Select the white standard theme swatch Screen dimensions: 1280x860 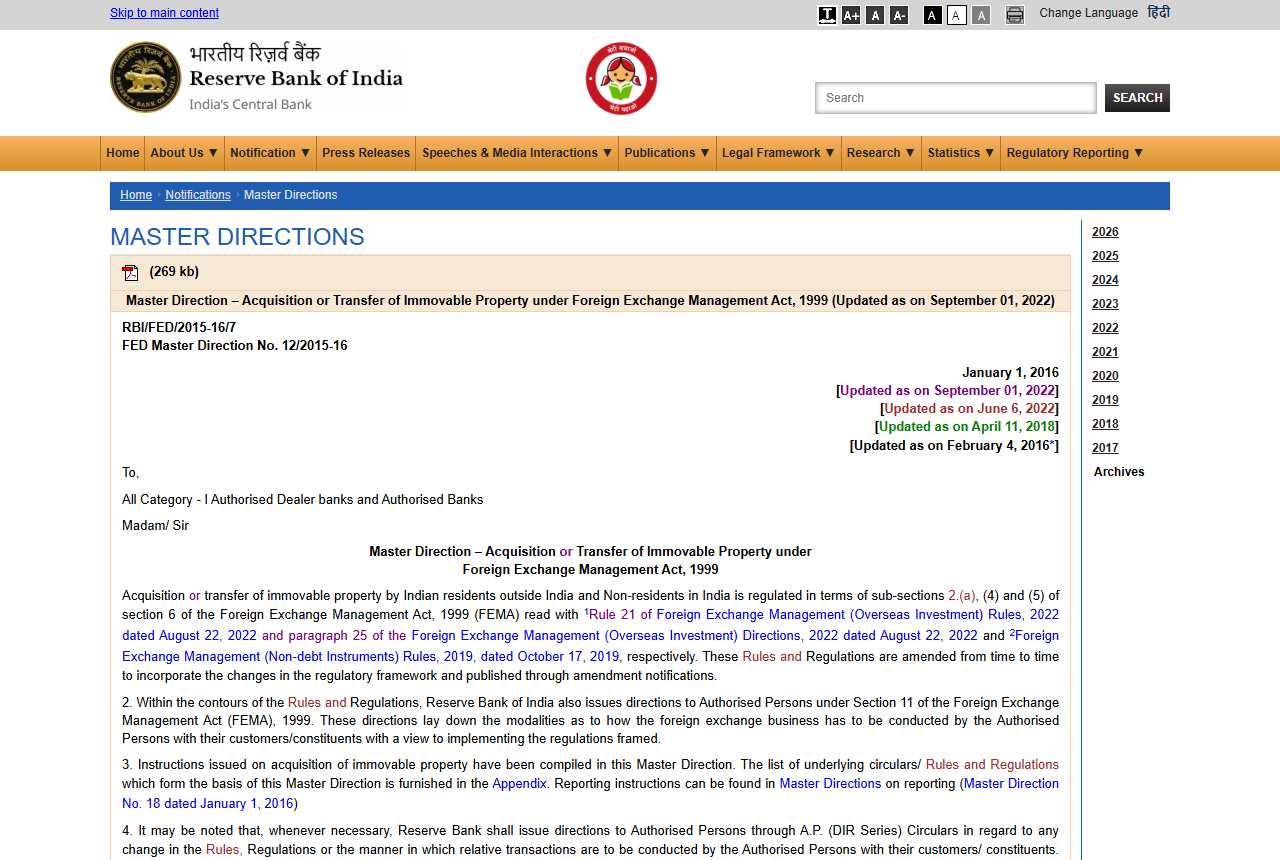[957, 15]
